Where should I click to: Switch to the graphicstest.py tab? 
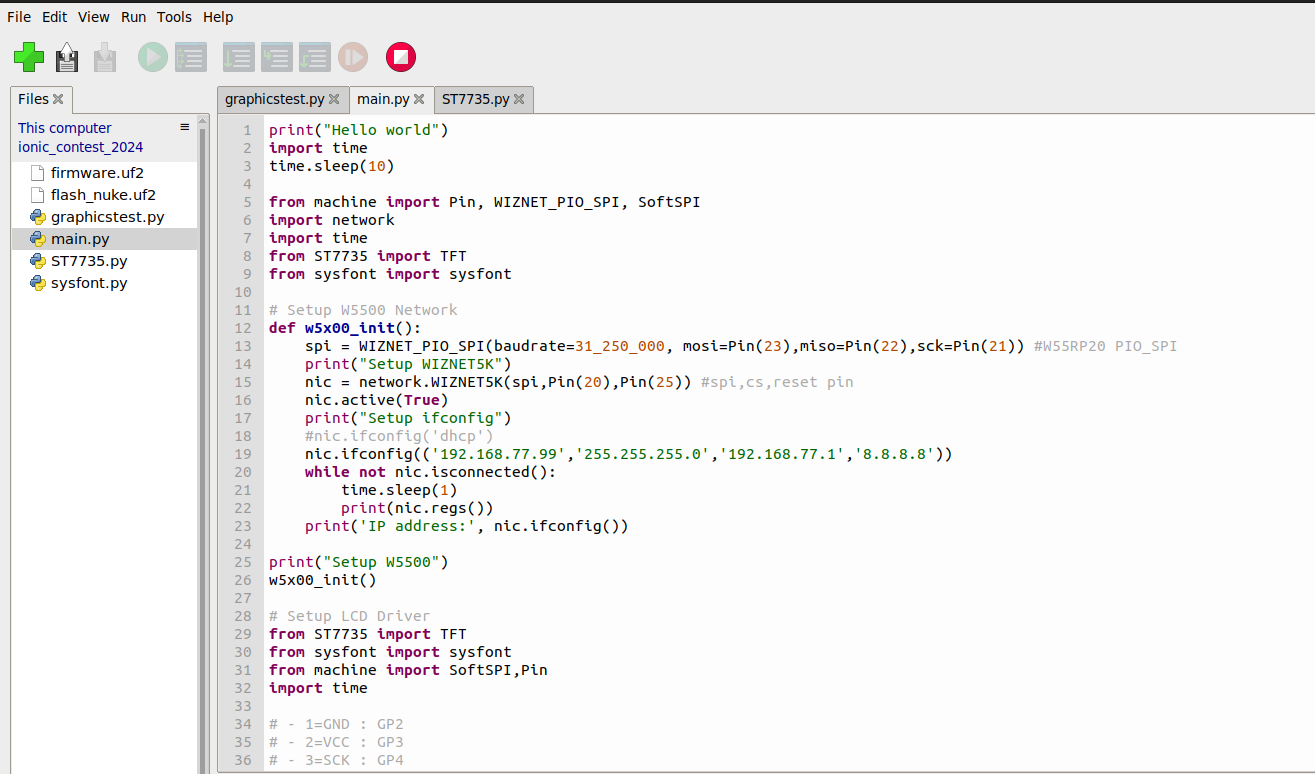(274, 99)
